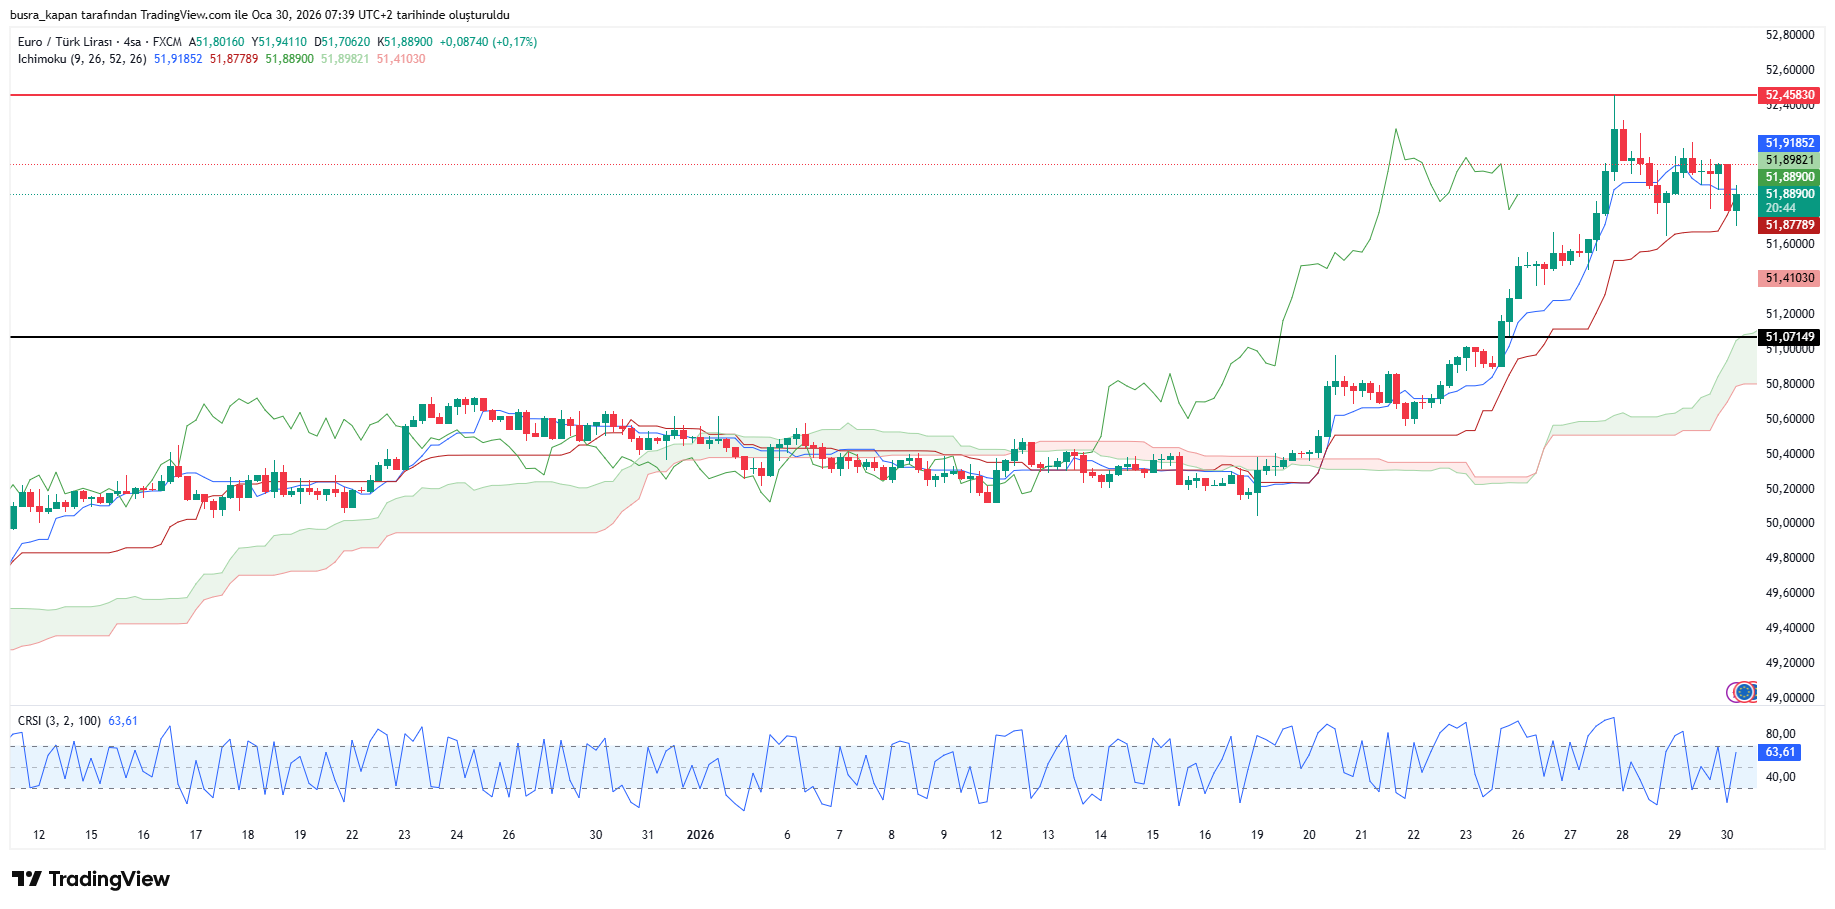Click the black 51,07149 support price label
Image resolution: width=1835 pixels, height=909 pixels.
[x=1788, y=337]
